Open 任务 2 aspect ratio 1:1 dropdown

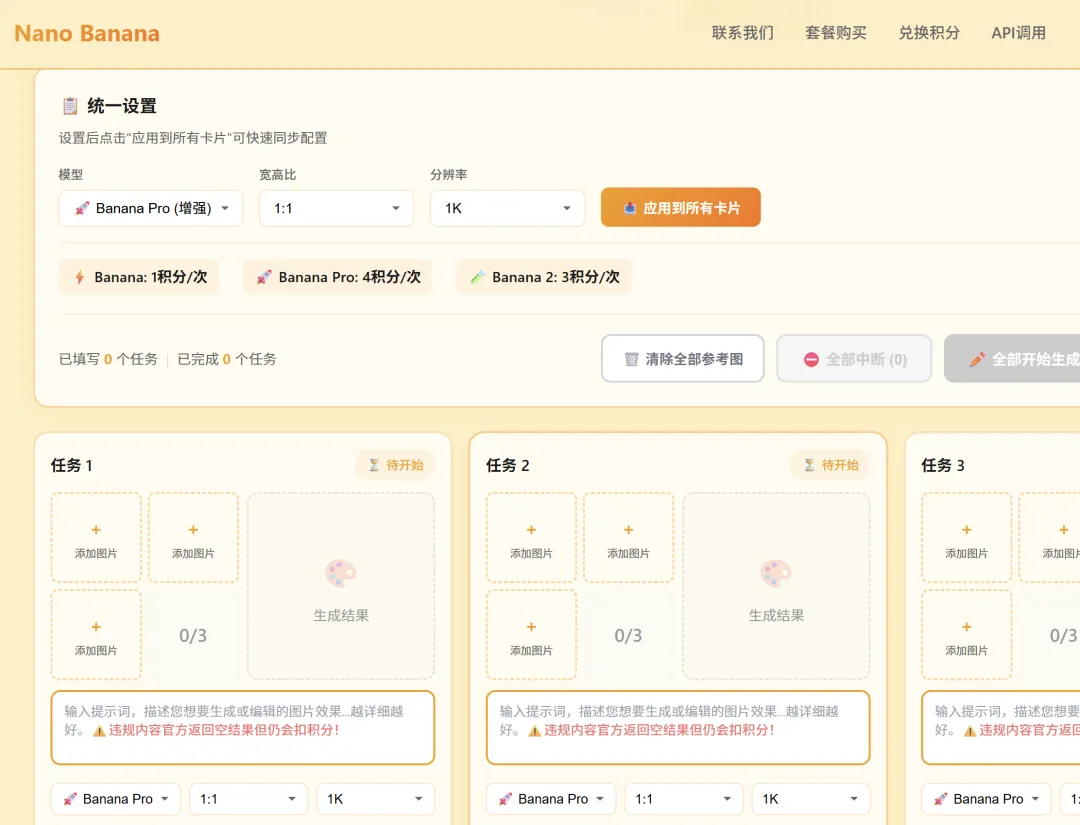(x=683, y=799)
